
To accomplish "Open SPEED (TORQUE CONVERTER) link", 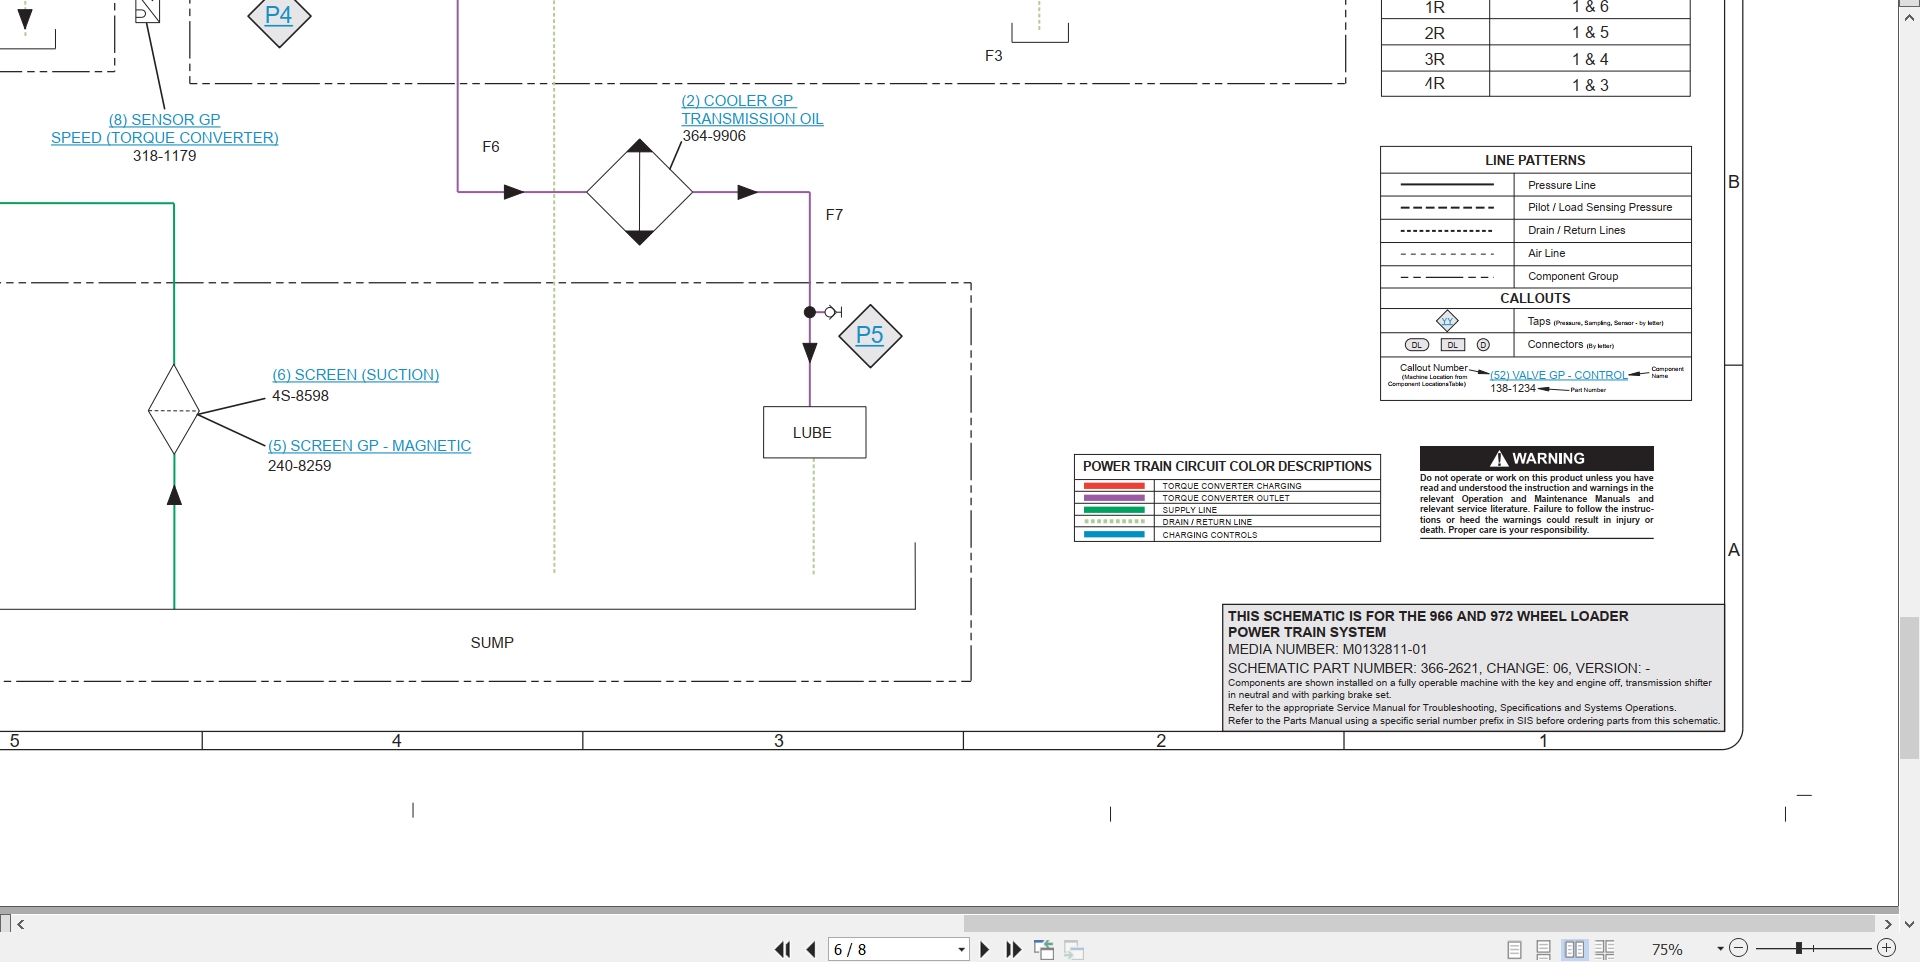I will 165,138.
